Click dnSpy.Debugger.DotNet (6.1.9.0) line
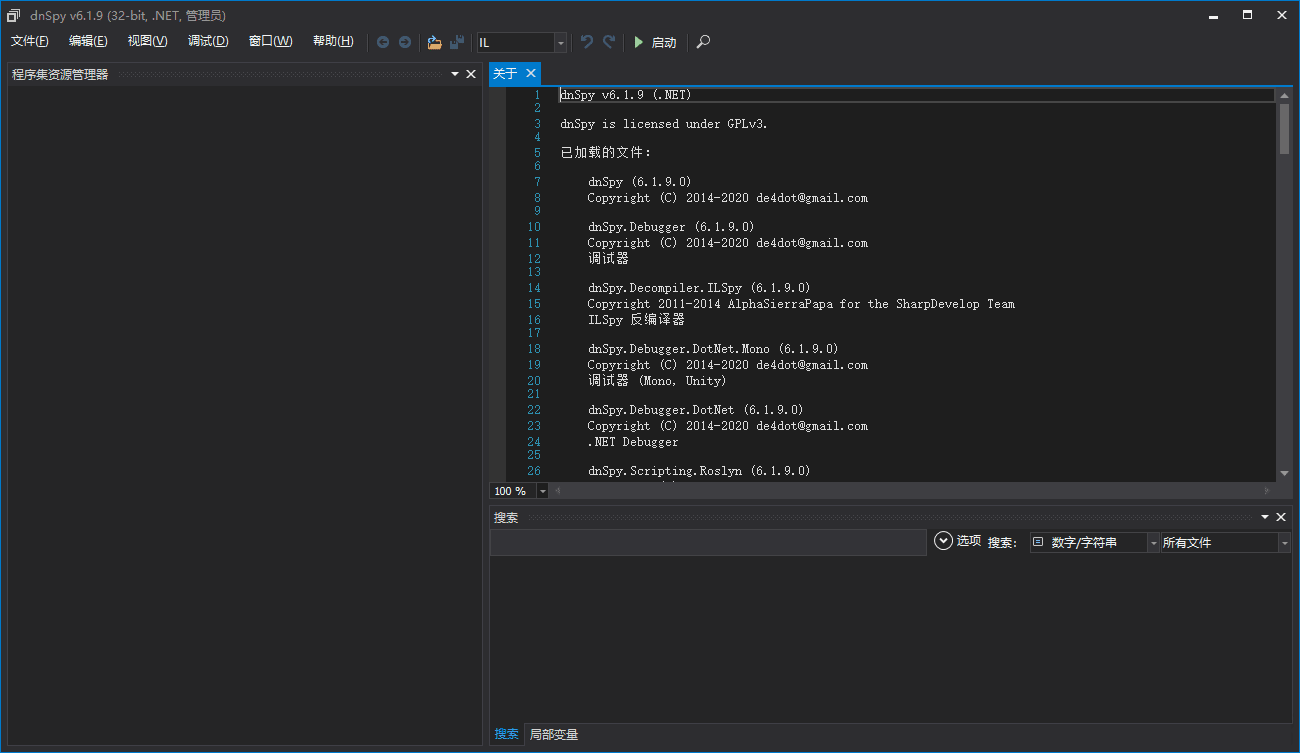1300x753 pixels. tap(696, 410)
